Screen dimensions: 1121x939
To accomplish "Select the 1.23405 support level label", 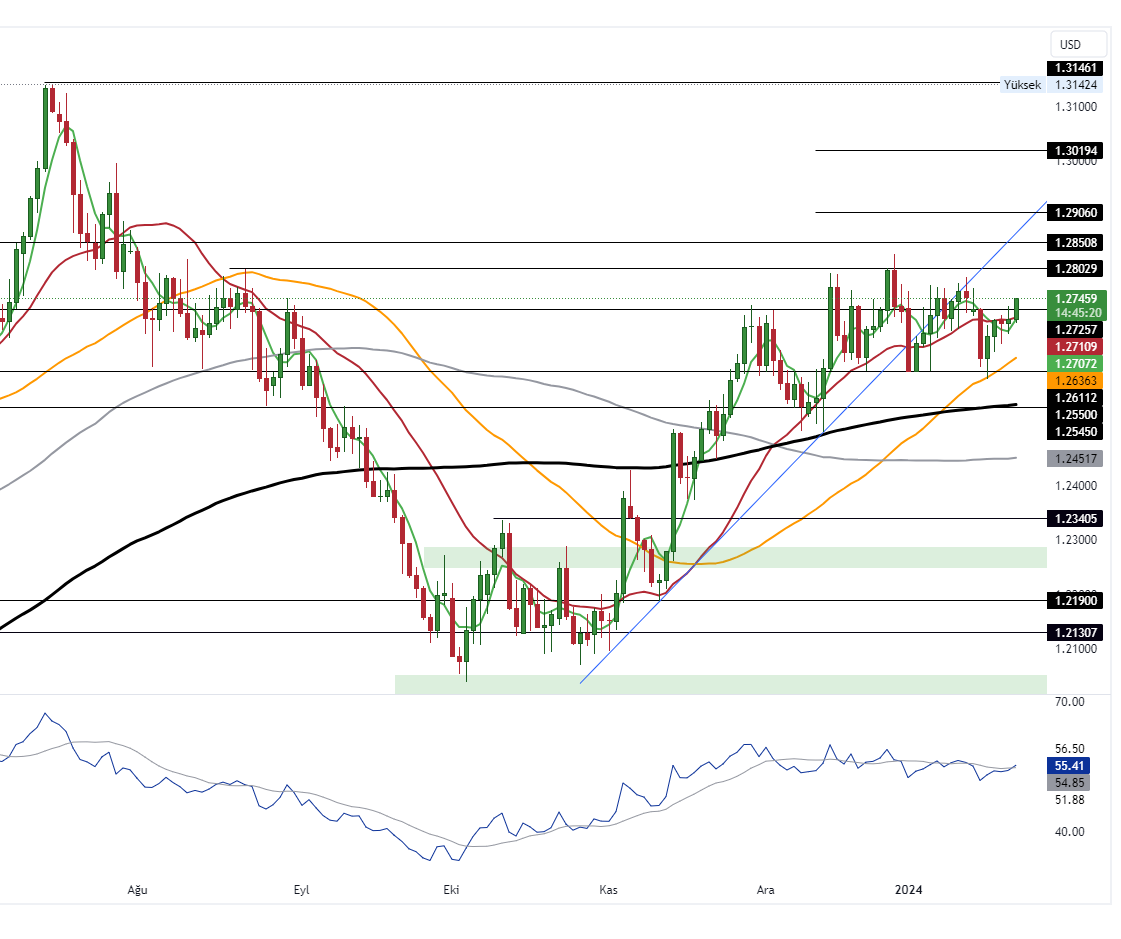I will click(1075, 519).
